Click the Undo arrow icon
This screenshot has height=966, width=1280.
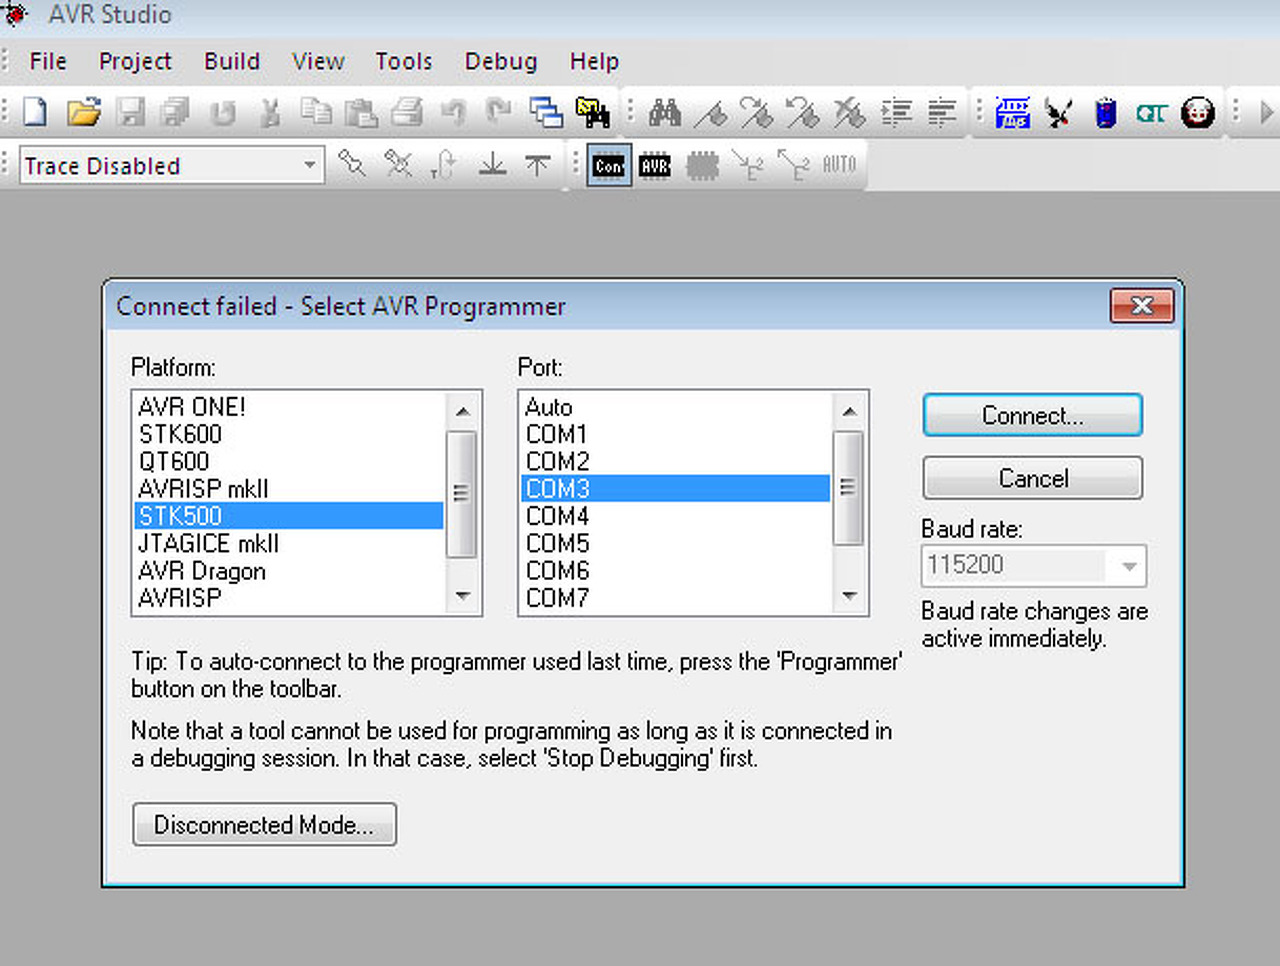click(x=453, y=111)
